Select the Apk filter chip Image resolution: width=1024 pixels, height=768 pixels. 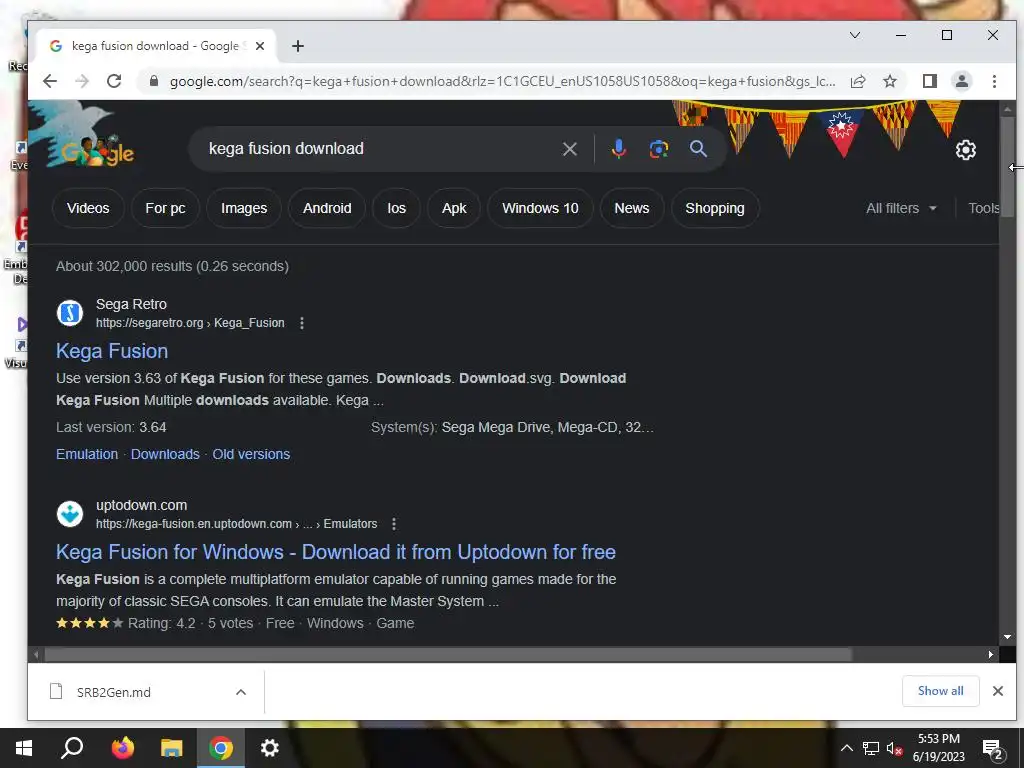454,208
